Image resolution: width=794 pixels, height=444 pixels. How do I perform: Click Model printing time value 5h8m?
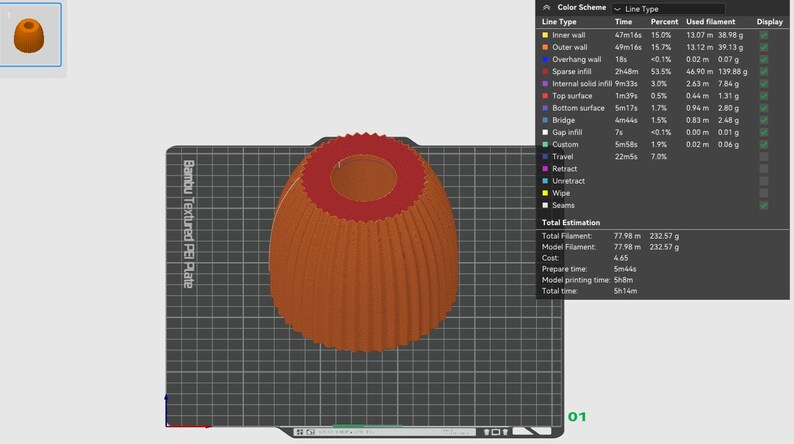[623, 280]
